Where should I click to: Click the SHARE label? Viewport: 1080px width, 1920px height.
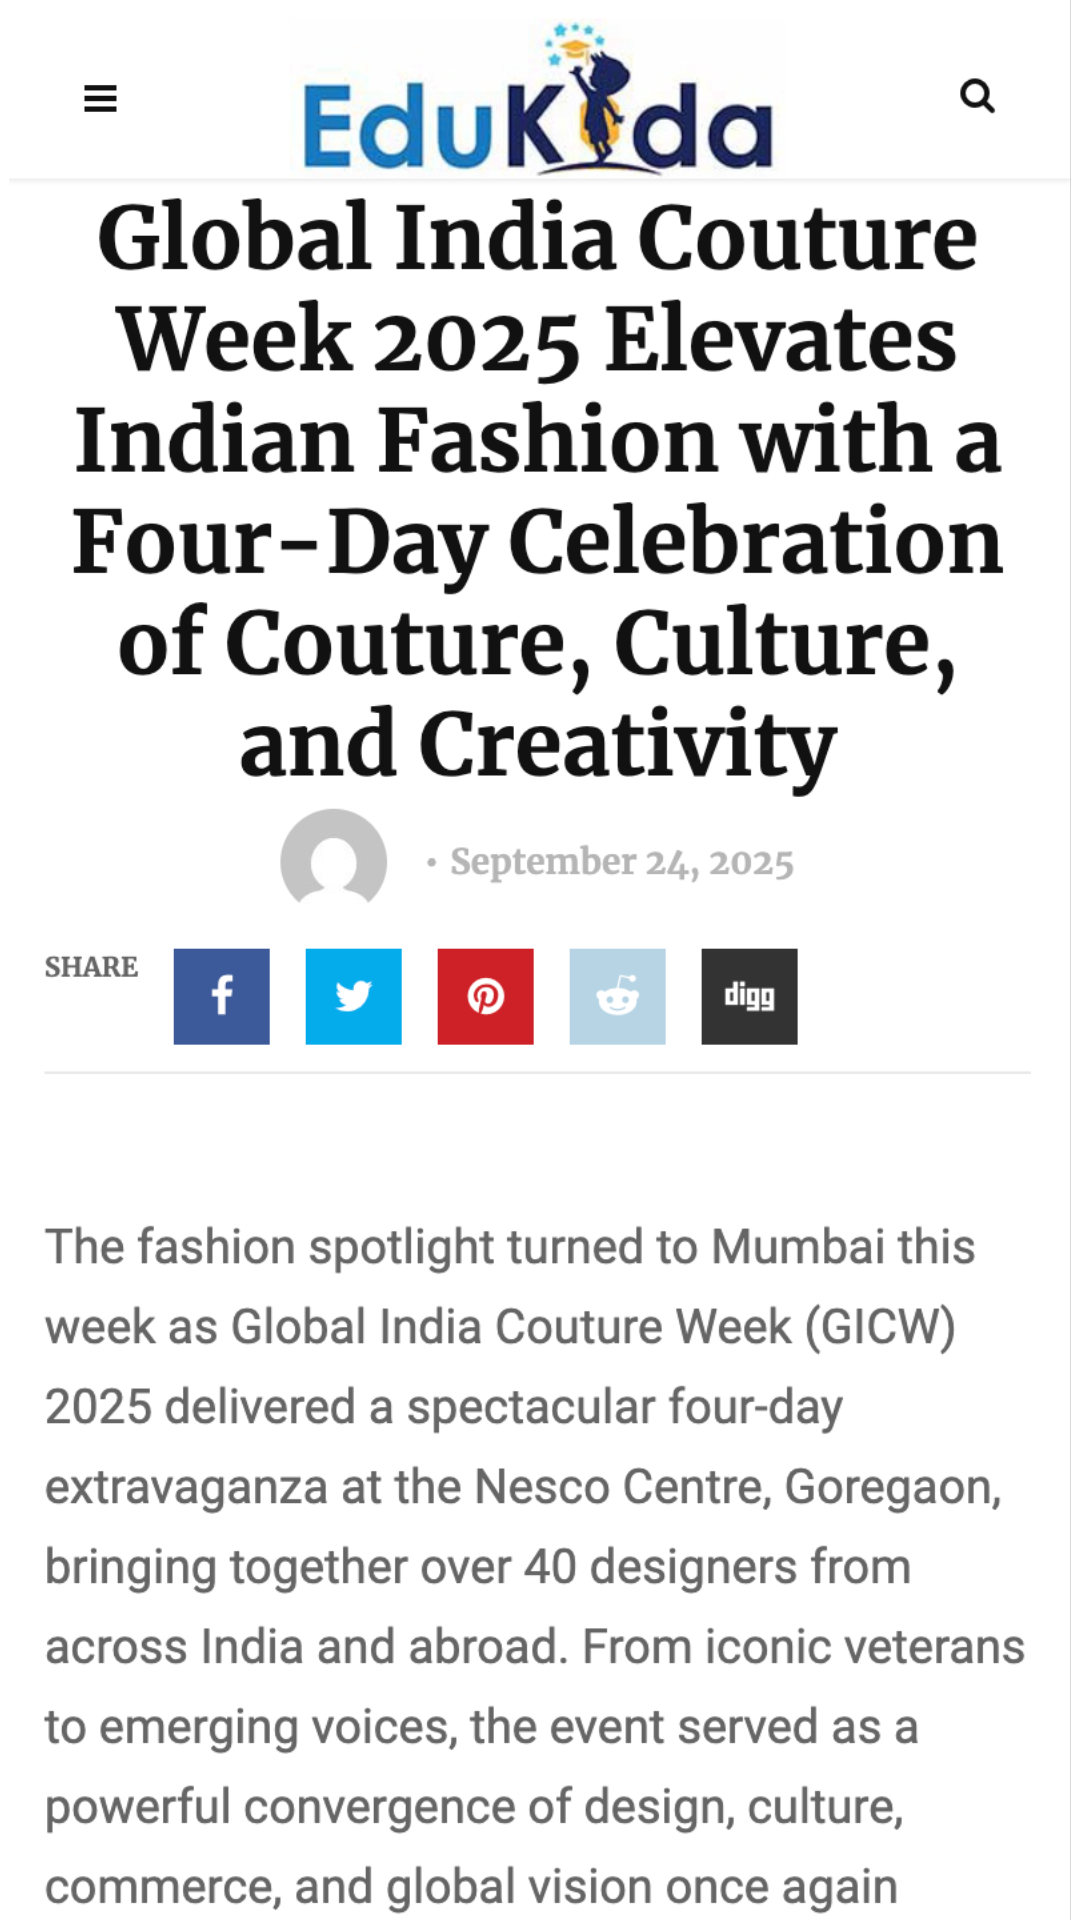point(91,967)
